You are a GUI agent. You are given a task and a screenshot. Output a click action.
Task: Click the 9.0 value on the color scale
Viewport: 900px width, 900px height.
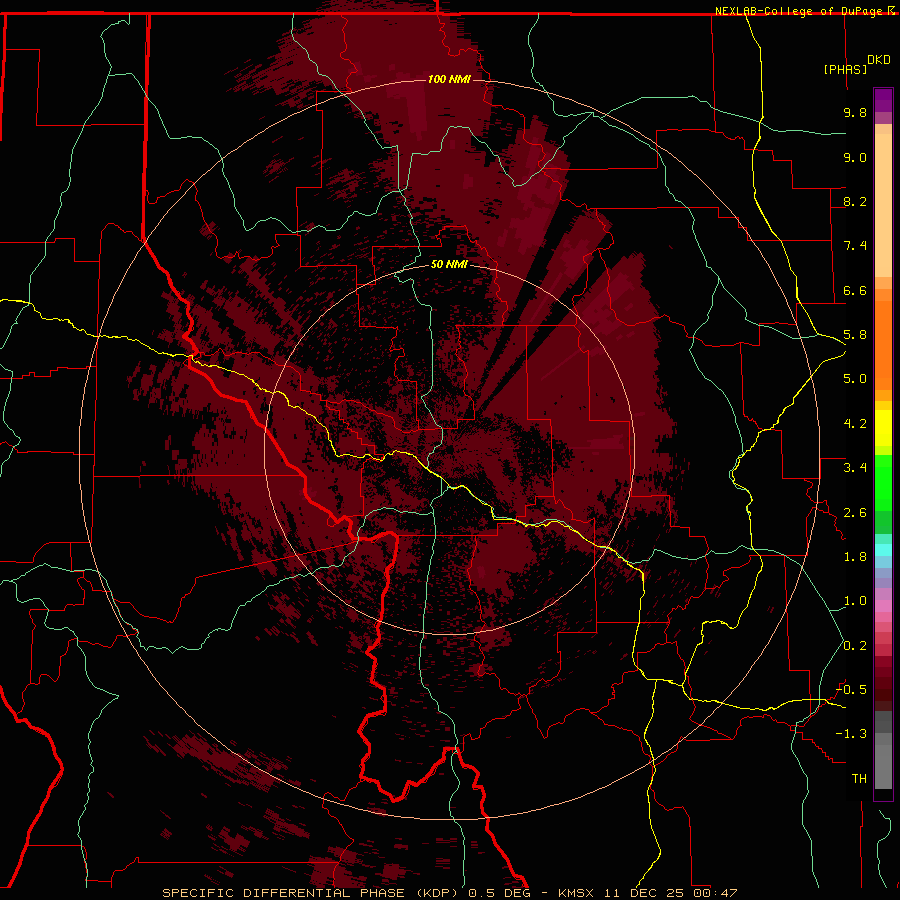(855, 157)
